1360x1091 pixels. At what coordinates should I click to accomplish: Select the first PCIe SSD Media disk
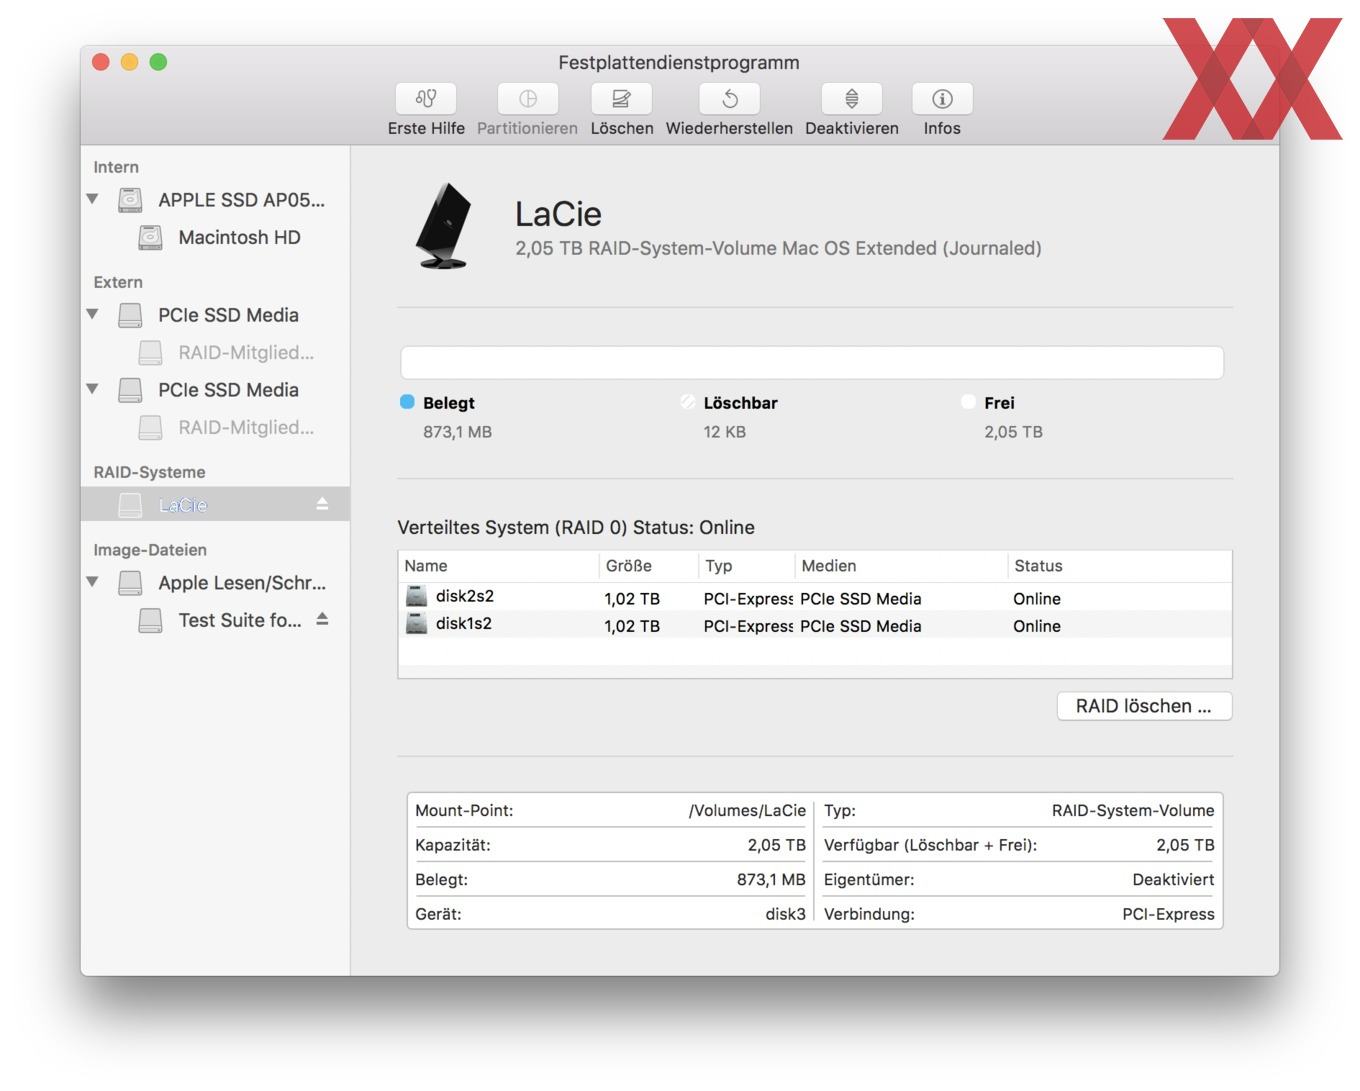tap(228, 315)
